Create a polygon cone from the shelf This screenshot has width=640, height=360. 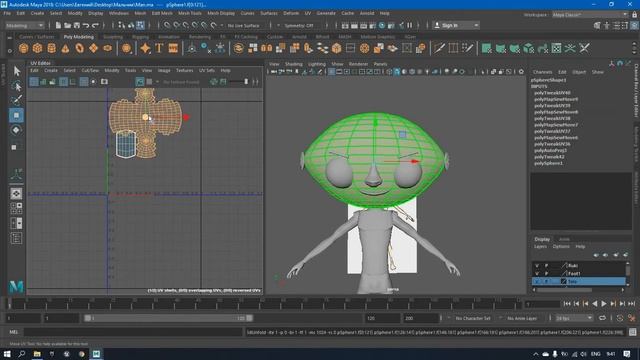click(65, 48)
